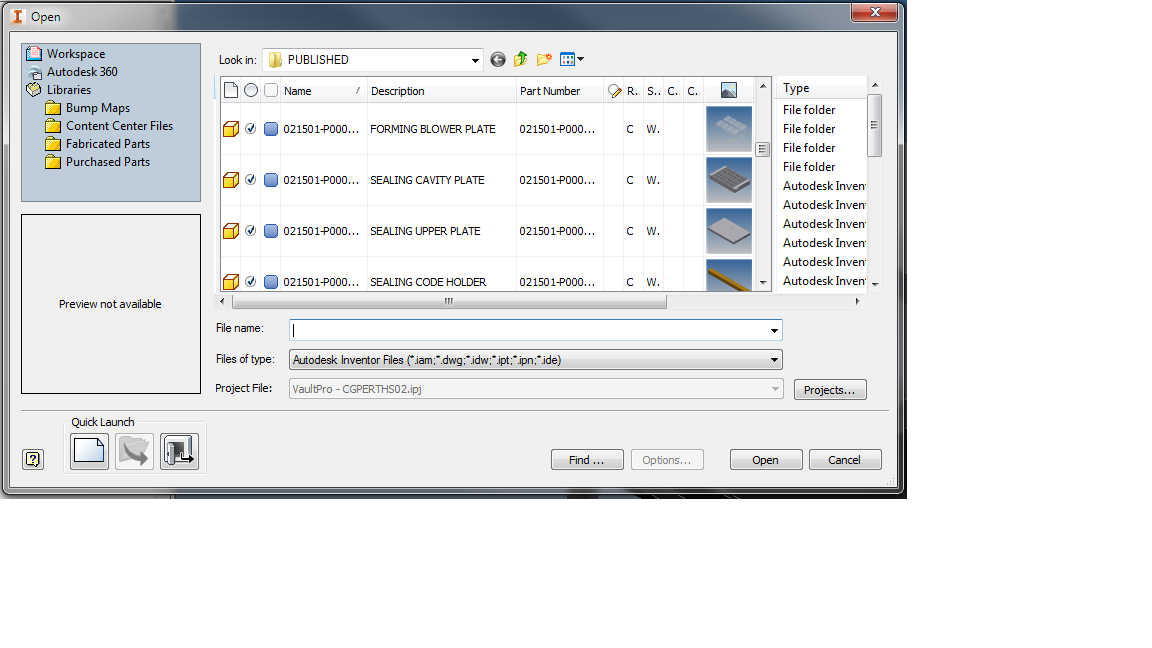Screen dimensions: 1152x648
Task: Click the Cancel button
Action: pos(845,460)
